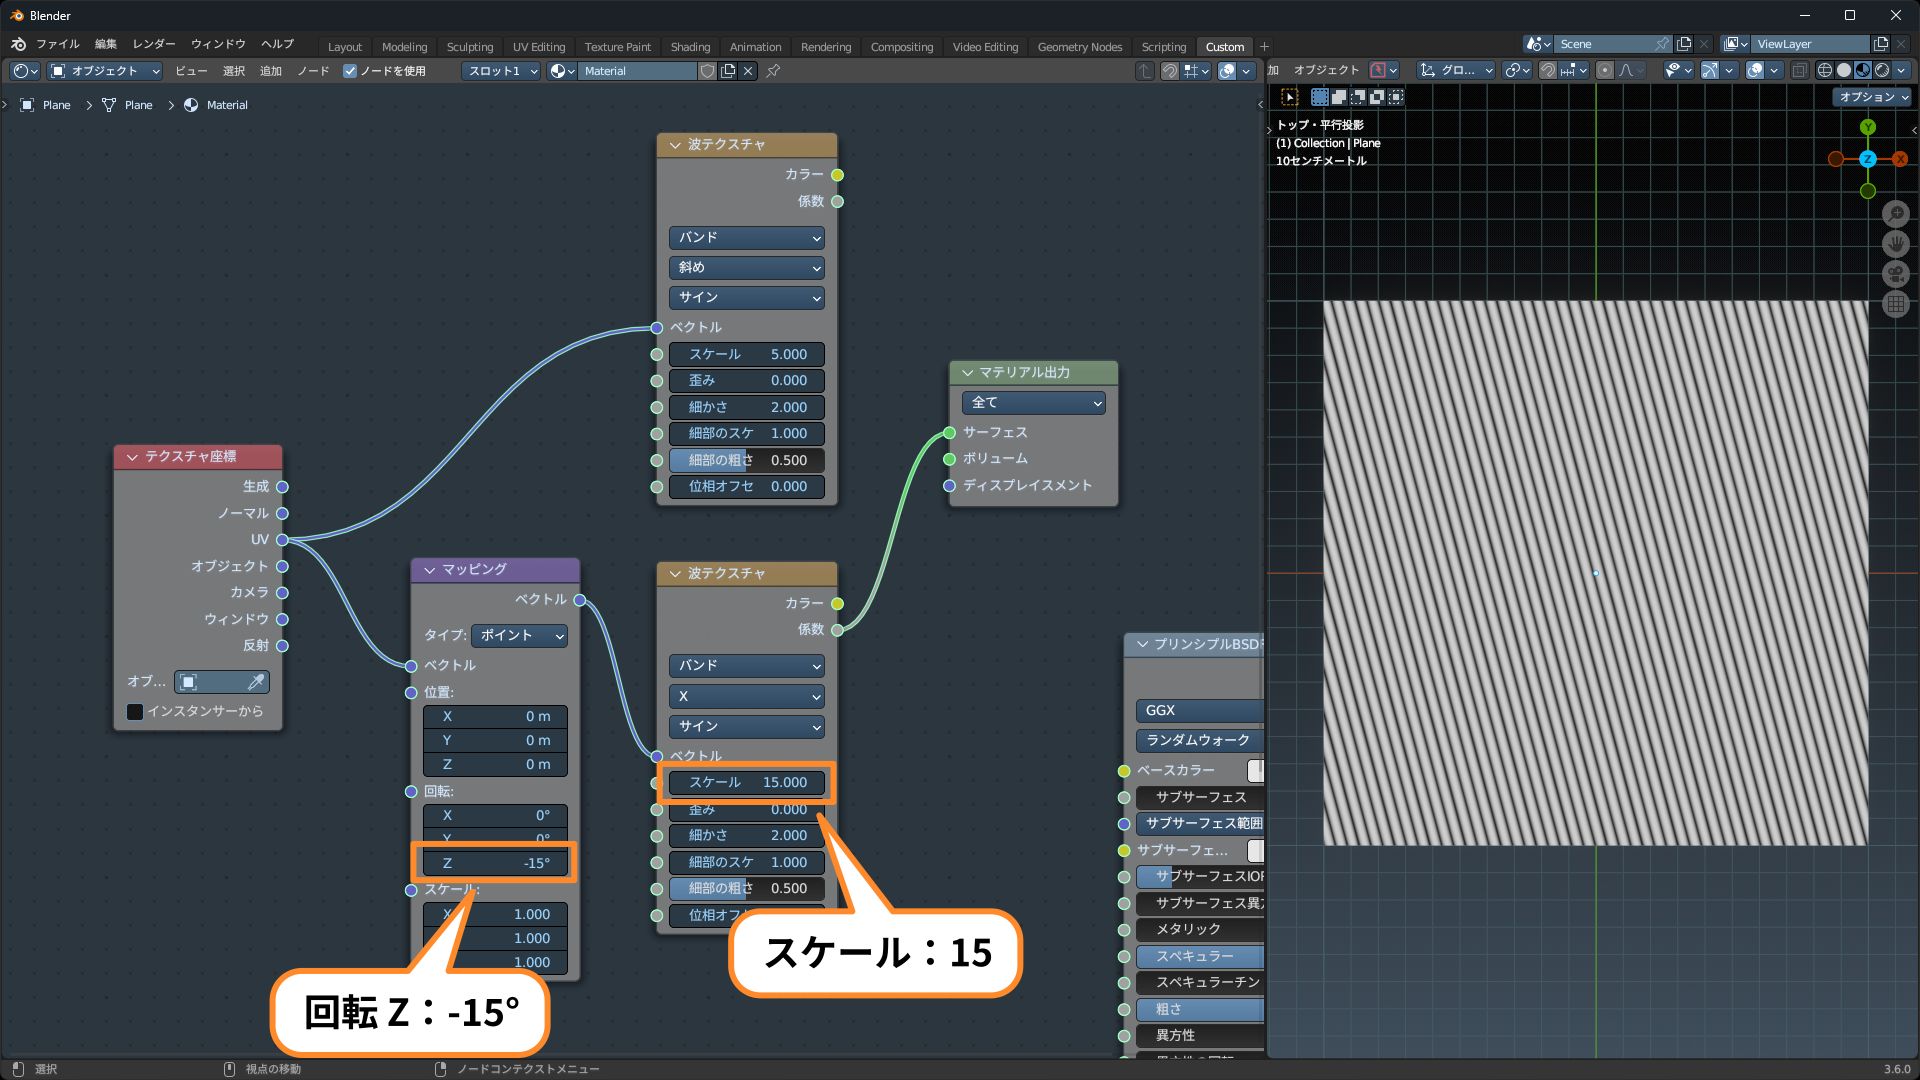1920x1080 pixels.
Task: Click the rotation Z field showing -15°
Action: pos(494,863)
